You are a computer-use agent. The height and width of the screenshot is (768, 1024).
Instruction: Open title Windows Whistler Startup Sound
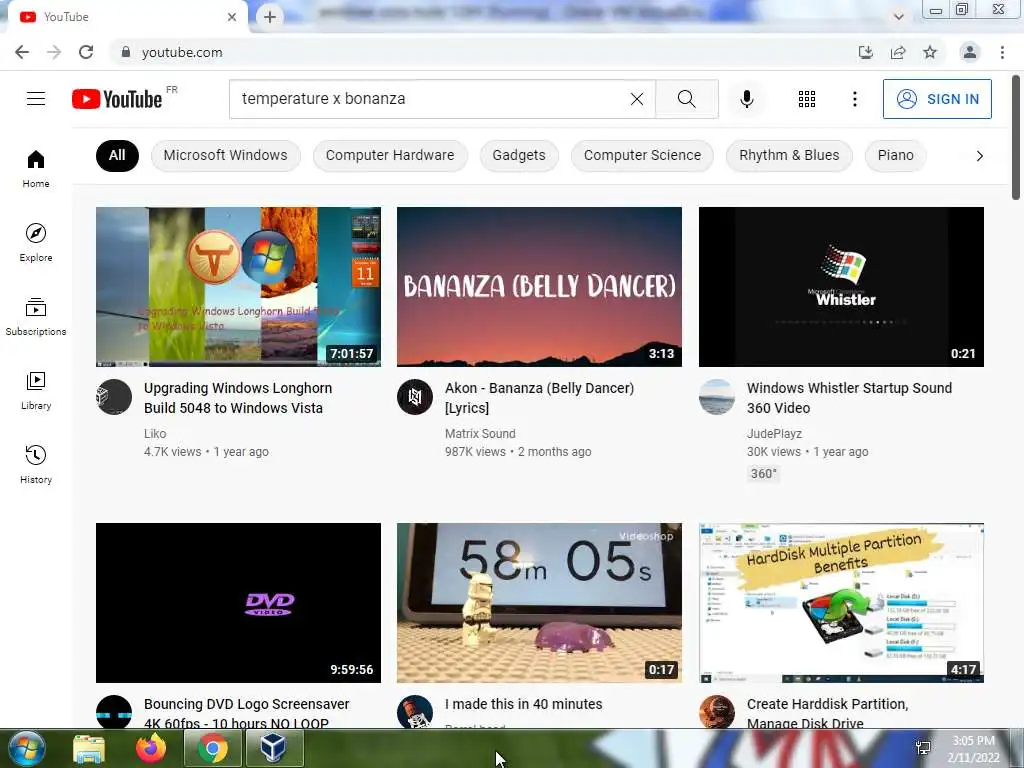pos(850,398)
